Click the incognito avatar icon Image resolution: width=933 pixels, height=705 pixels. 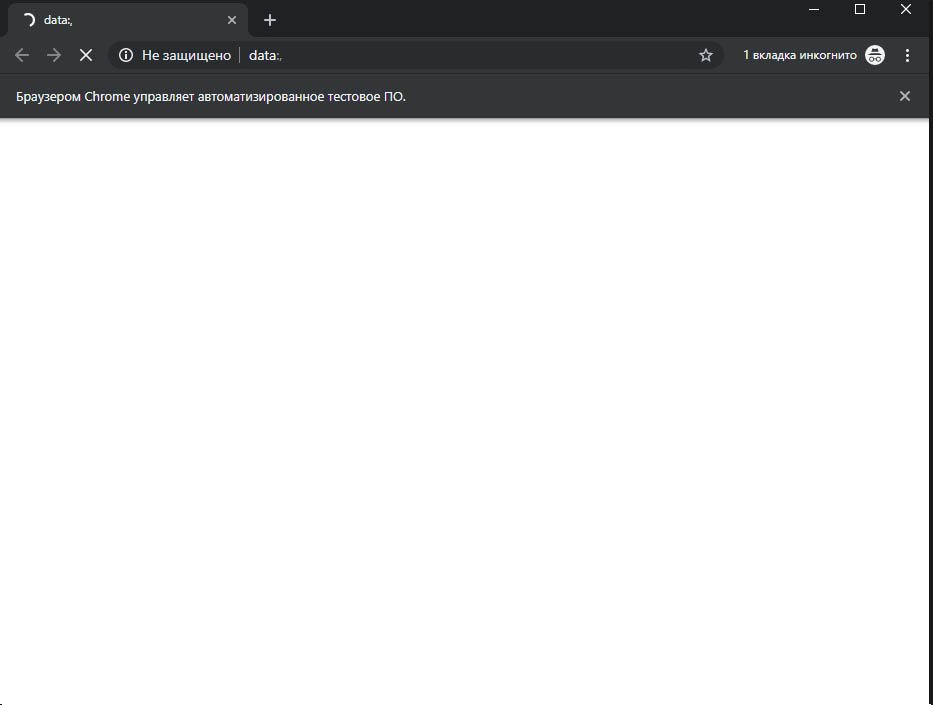click(x=875, y=56)
